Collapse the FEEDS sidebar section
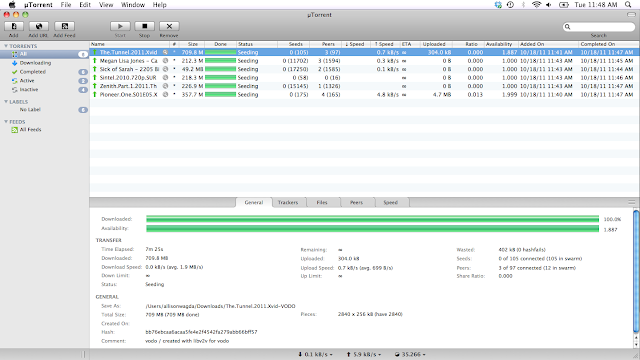The height and width of the screenshot is (360, 640). pos(6,122)
